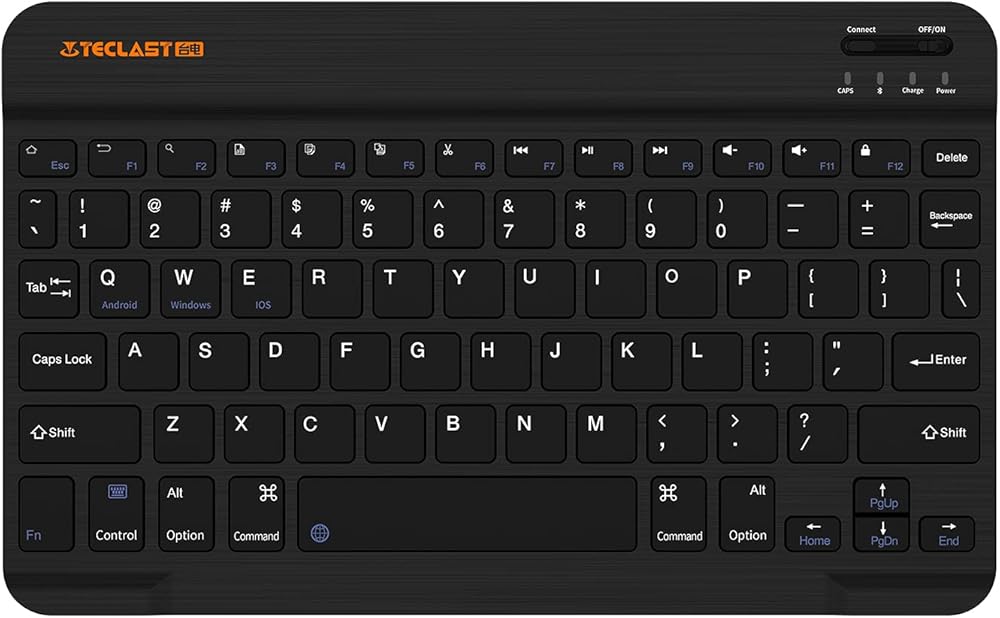This screenshot has width=1000, height=618.
Task: Click the F6 key with scissors icon
Action: (464, 158)
